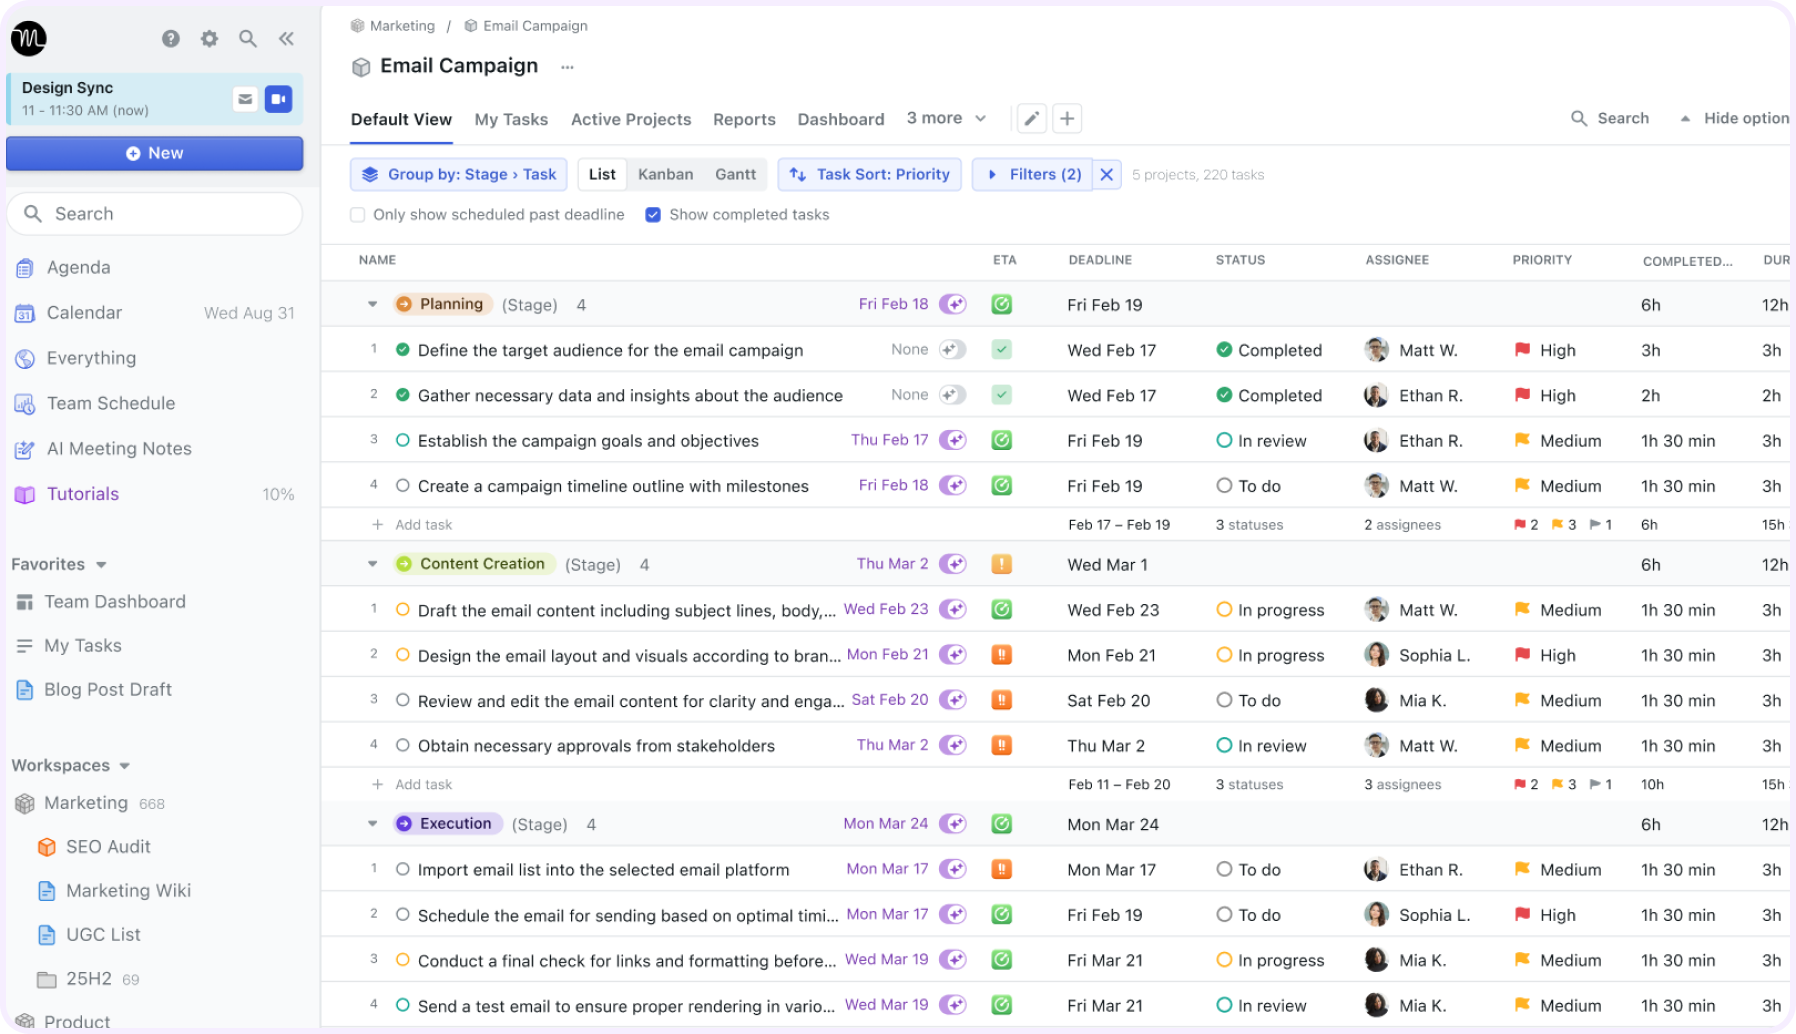The height and width of the screenshot is (1034, 1796).
Task: Collapse the Workspaces section
Action: click(x=125, y=766)
